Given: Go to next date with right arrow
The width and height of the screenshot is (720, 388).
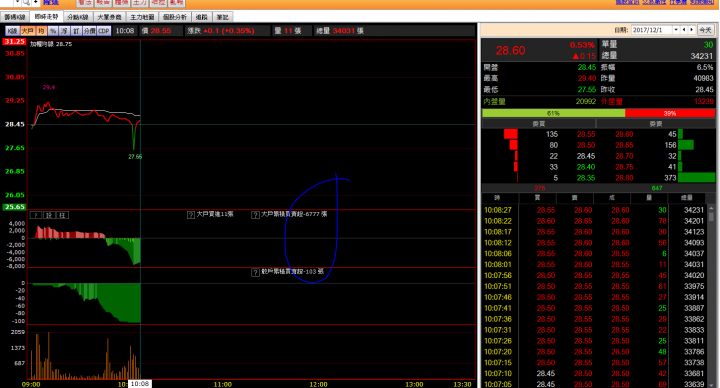Looking at the screenshot, I should click(x=692, y=30).
